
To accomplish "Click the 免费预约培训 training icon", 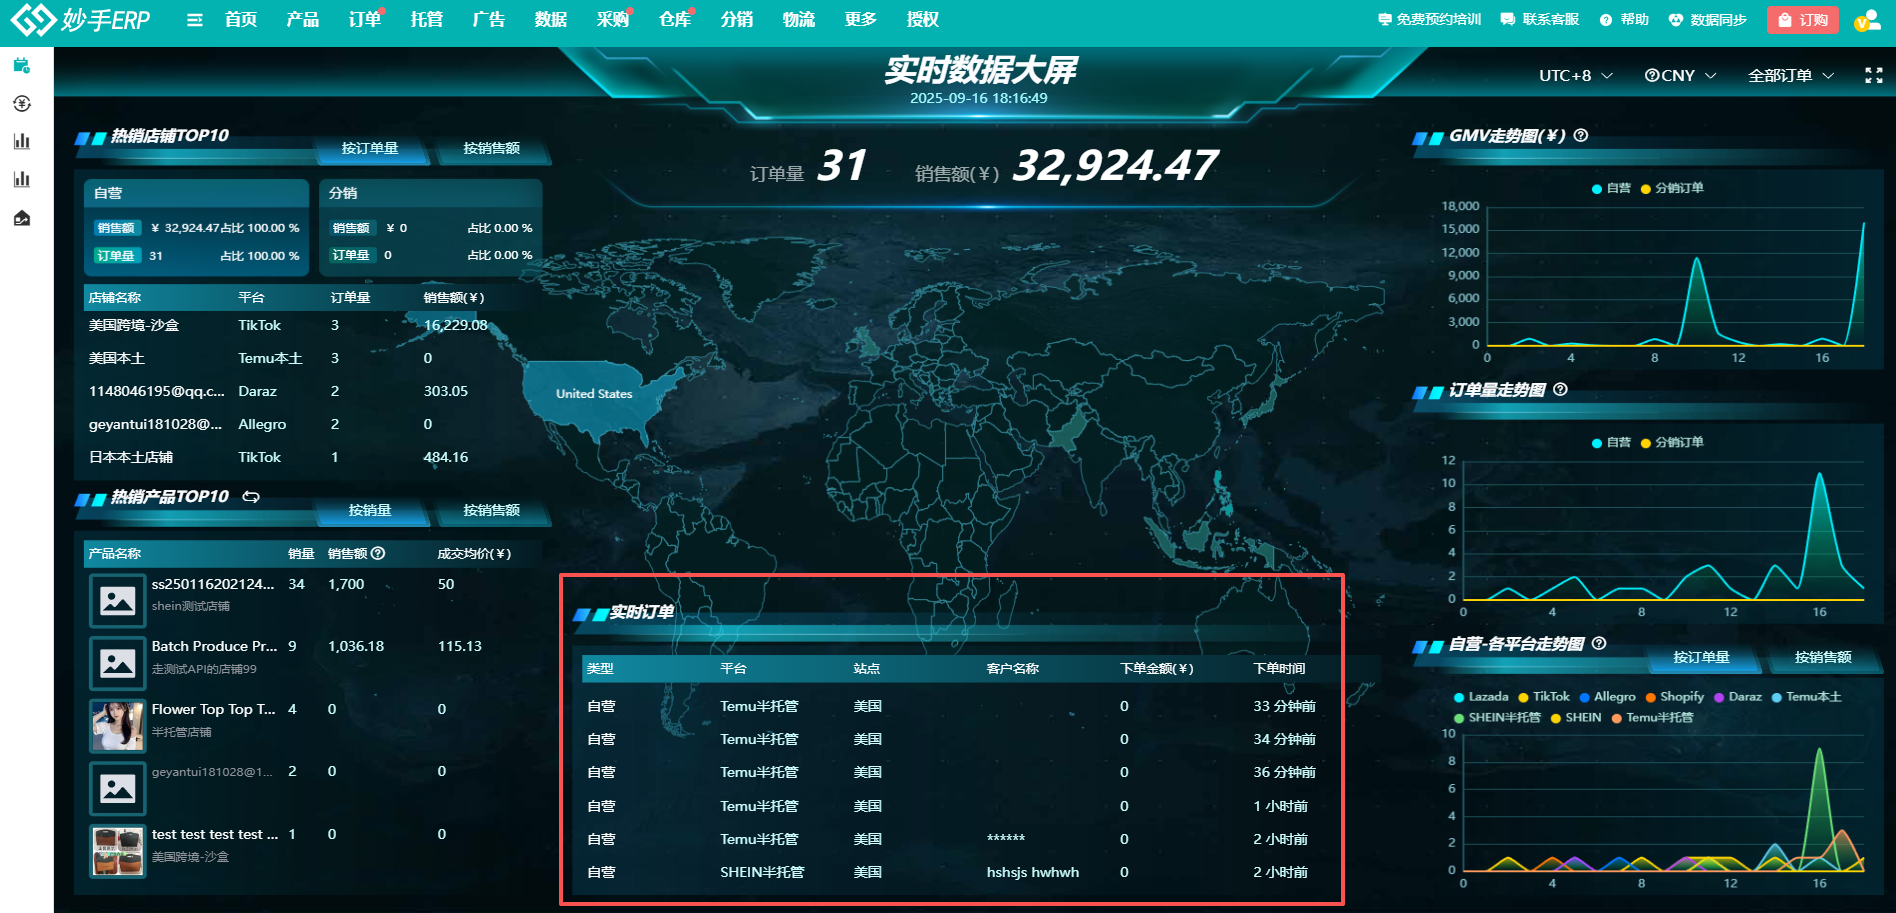I will tap(1385, 20).
